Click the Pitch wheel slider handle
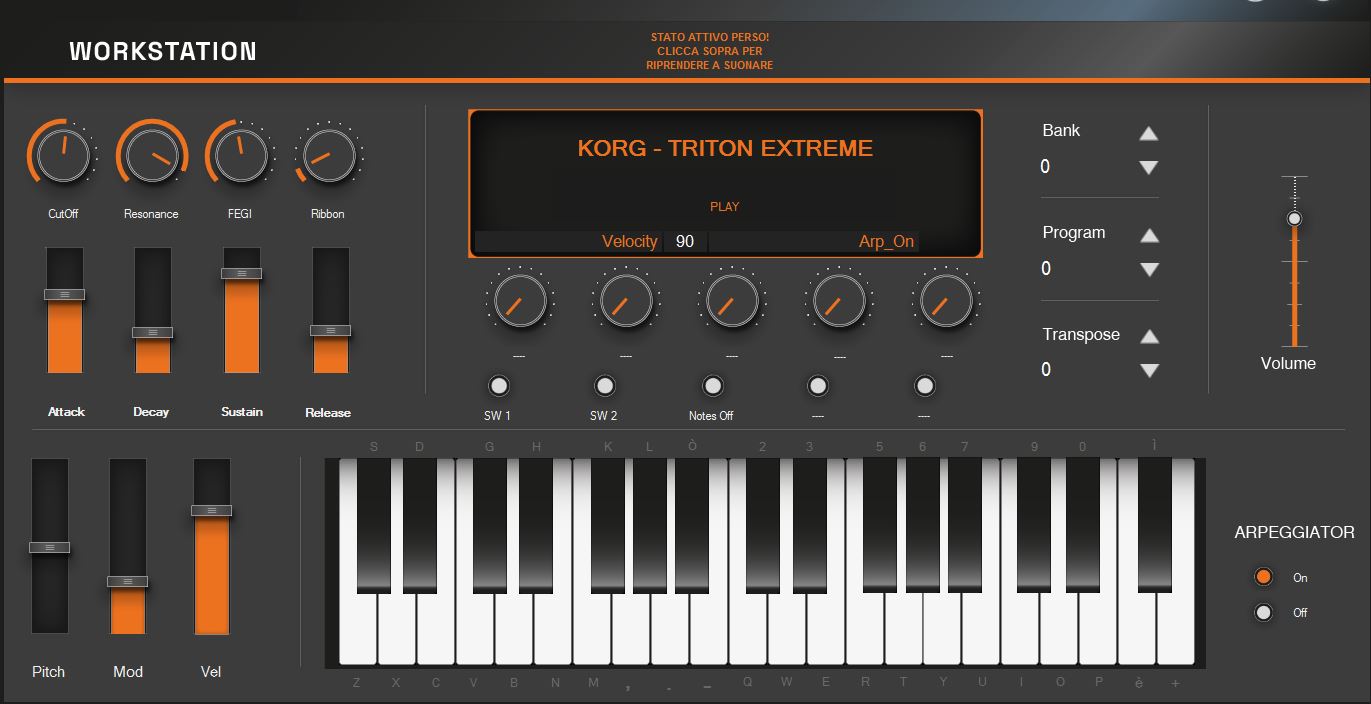The width and height of the screenshot is (1371, 704). pos(49,547)
